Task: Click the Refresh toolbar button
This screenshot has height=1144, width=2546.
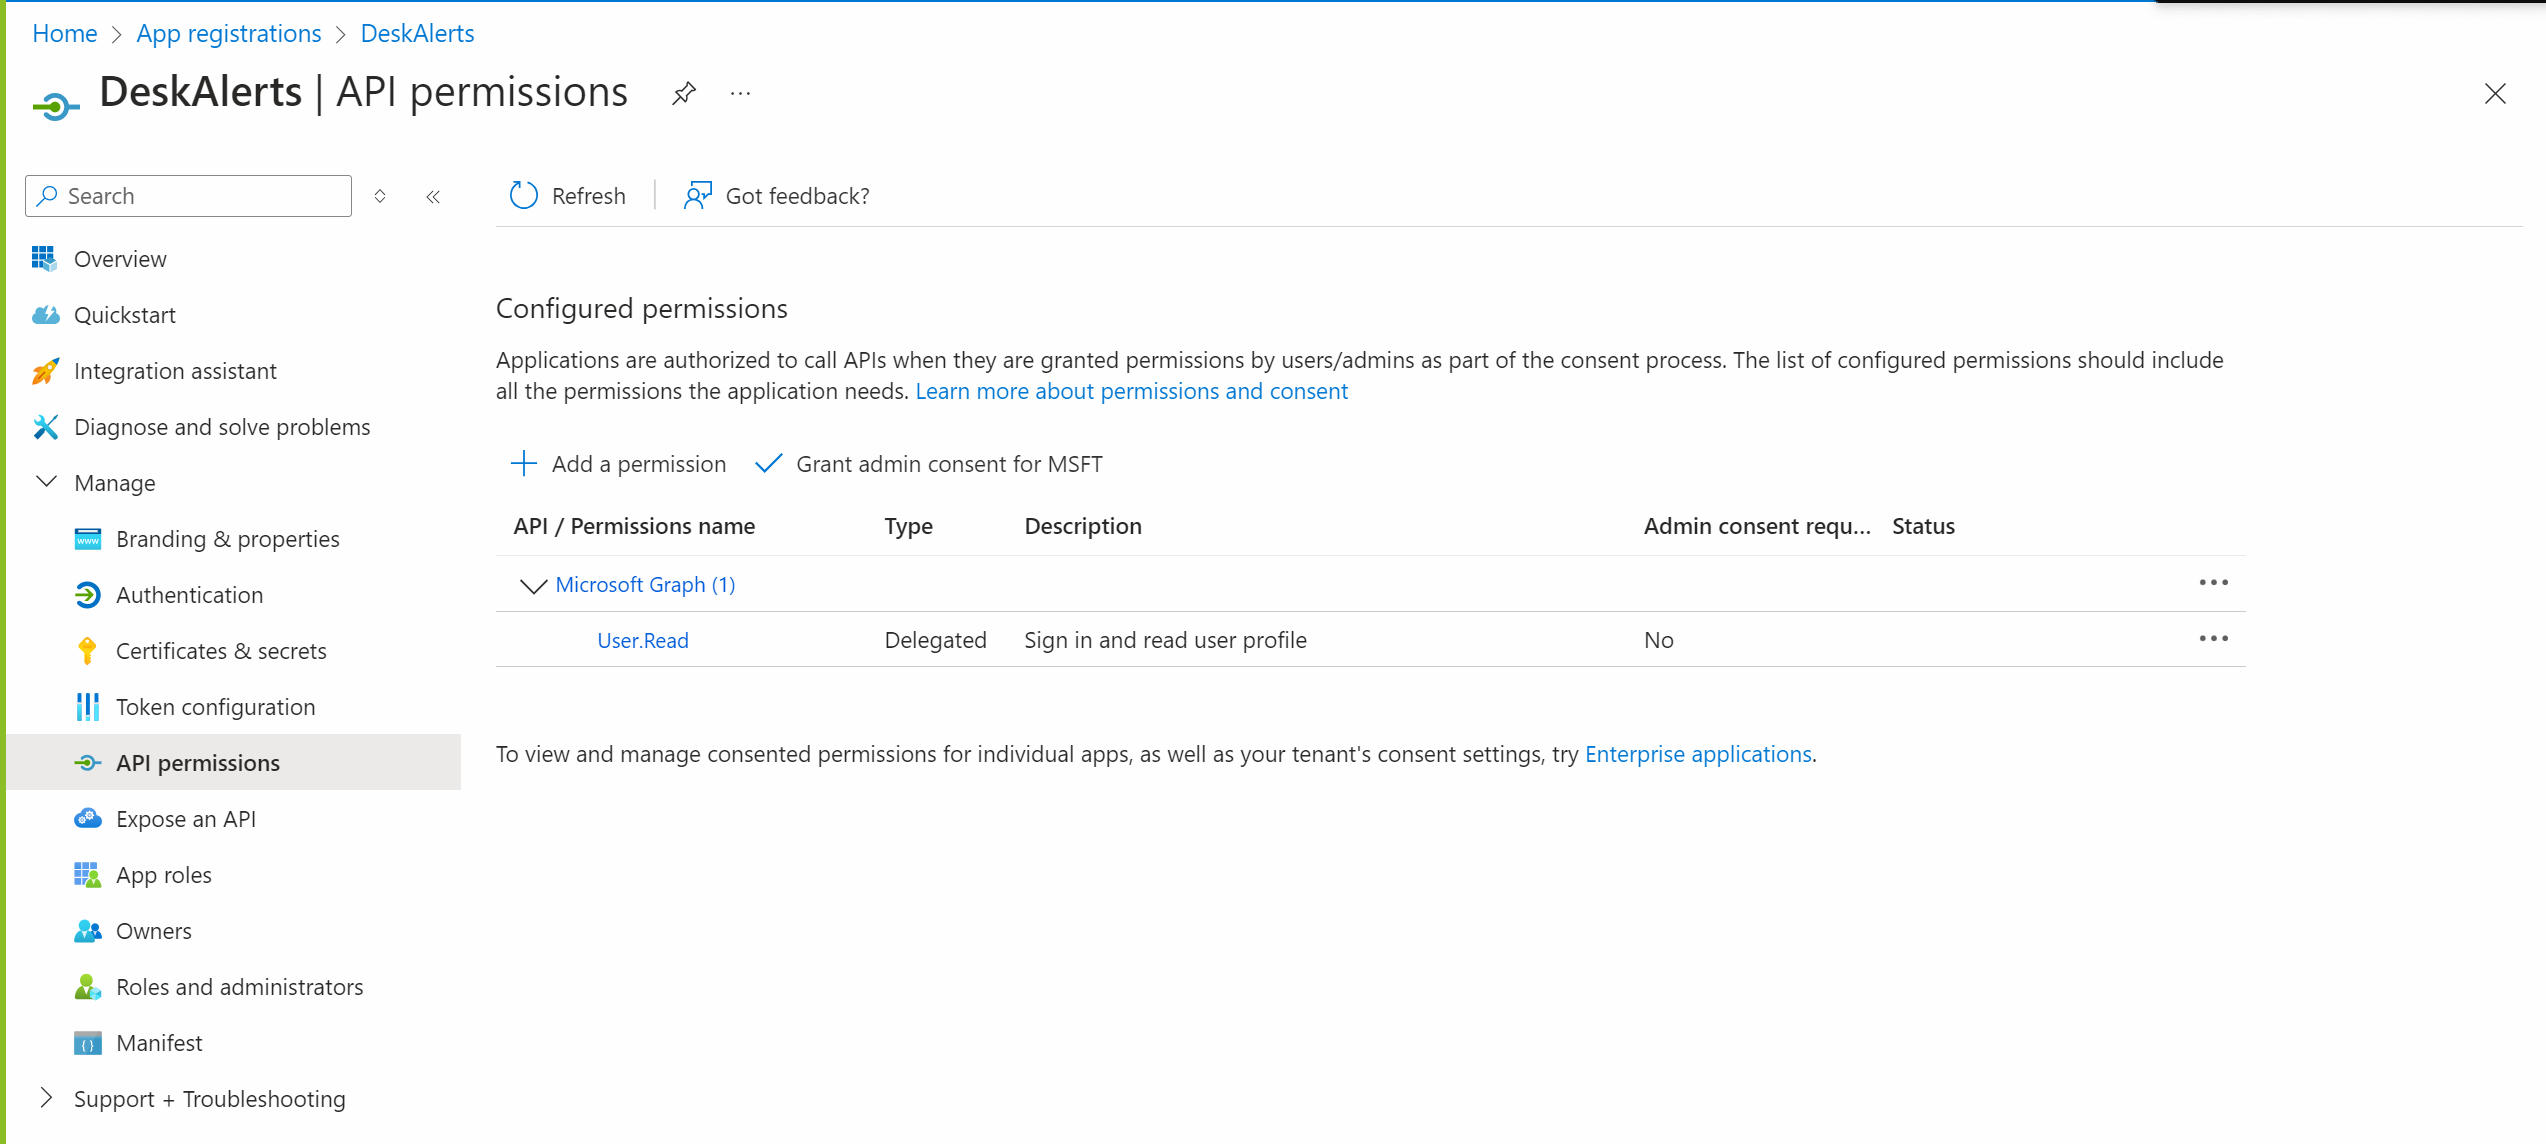Action: tap(568, 196)
